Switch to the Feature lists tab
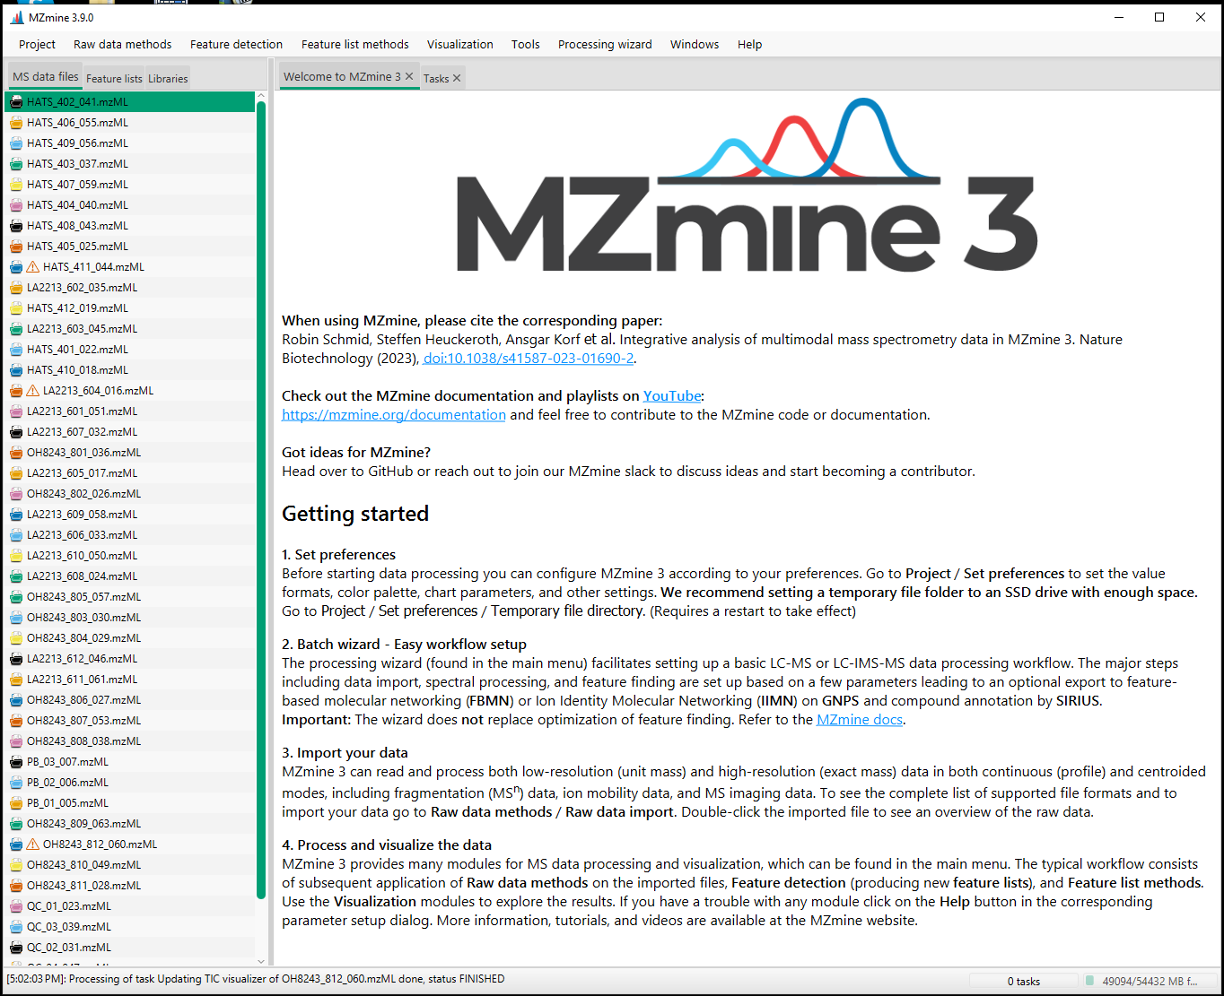This screenshot has height=996, width=1224. 114,78
